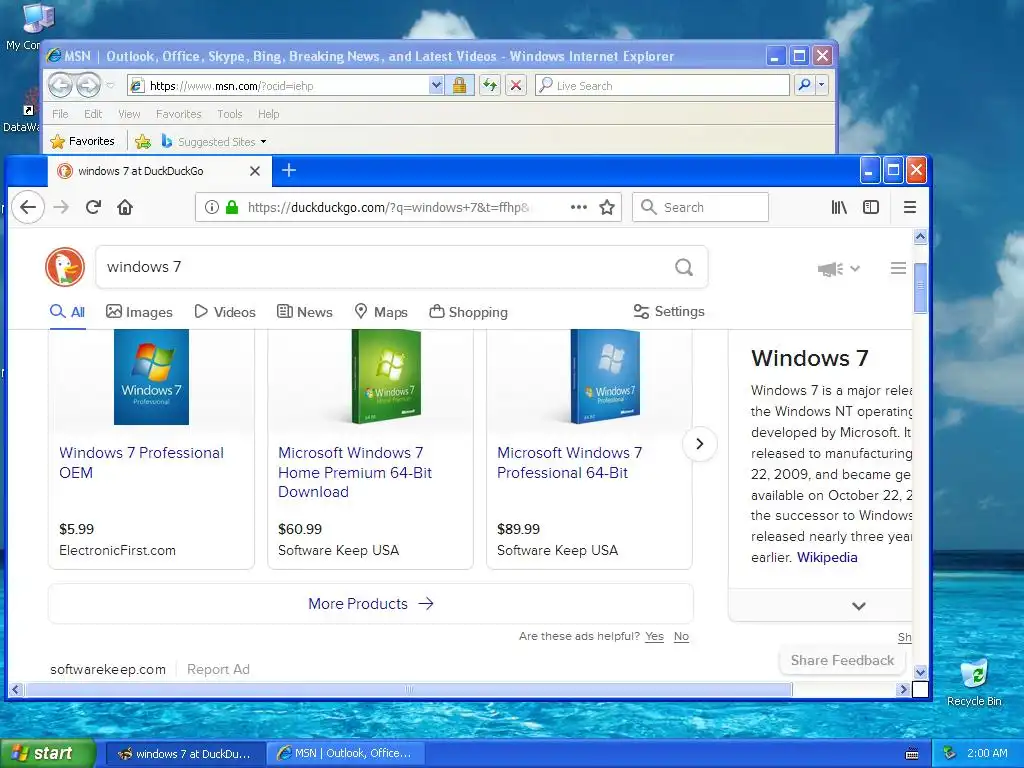Reload the DuckDuckGo page
The height and width of the screenshot is (768, 1024).
coord(93,208)
